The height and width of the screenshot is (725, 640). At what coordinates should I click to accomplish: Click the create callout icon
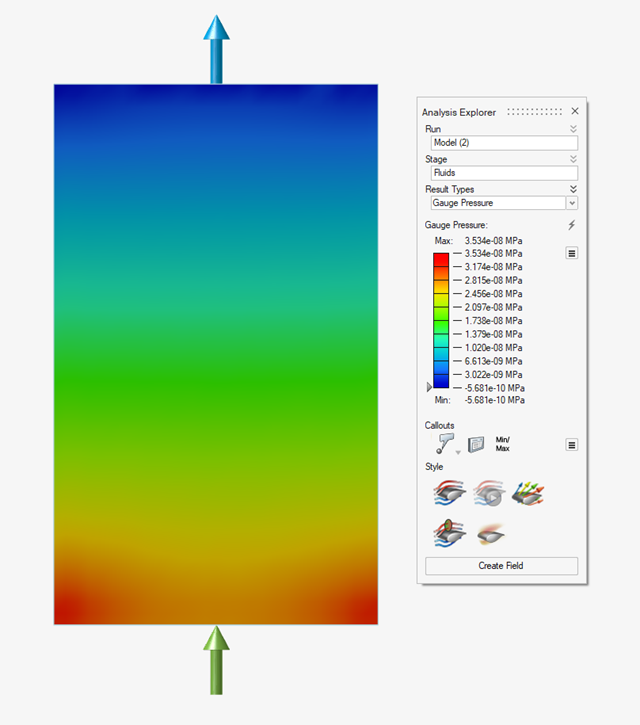(x=445, y=444)
